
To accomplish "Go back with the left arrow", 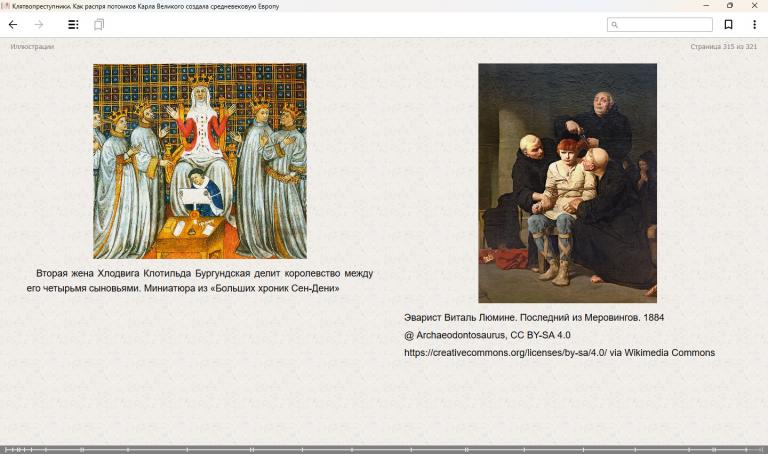I will click(13, 24).
